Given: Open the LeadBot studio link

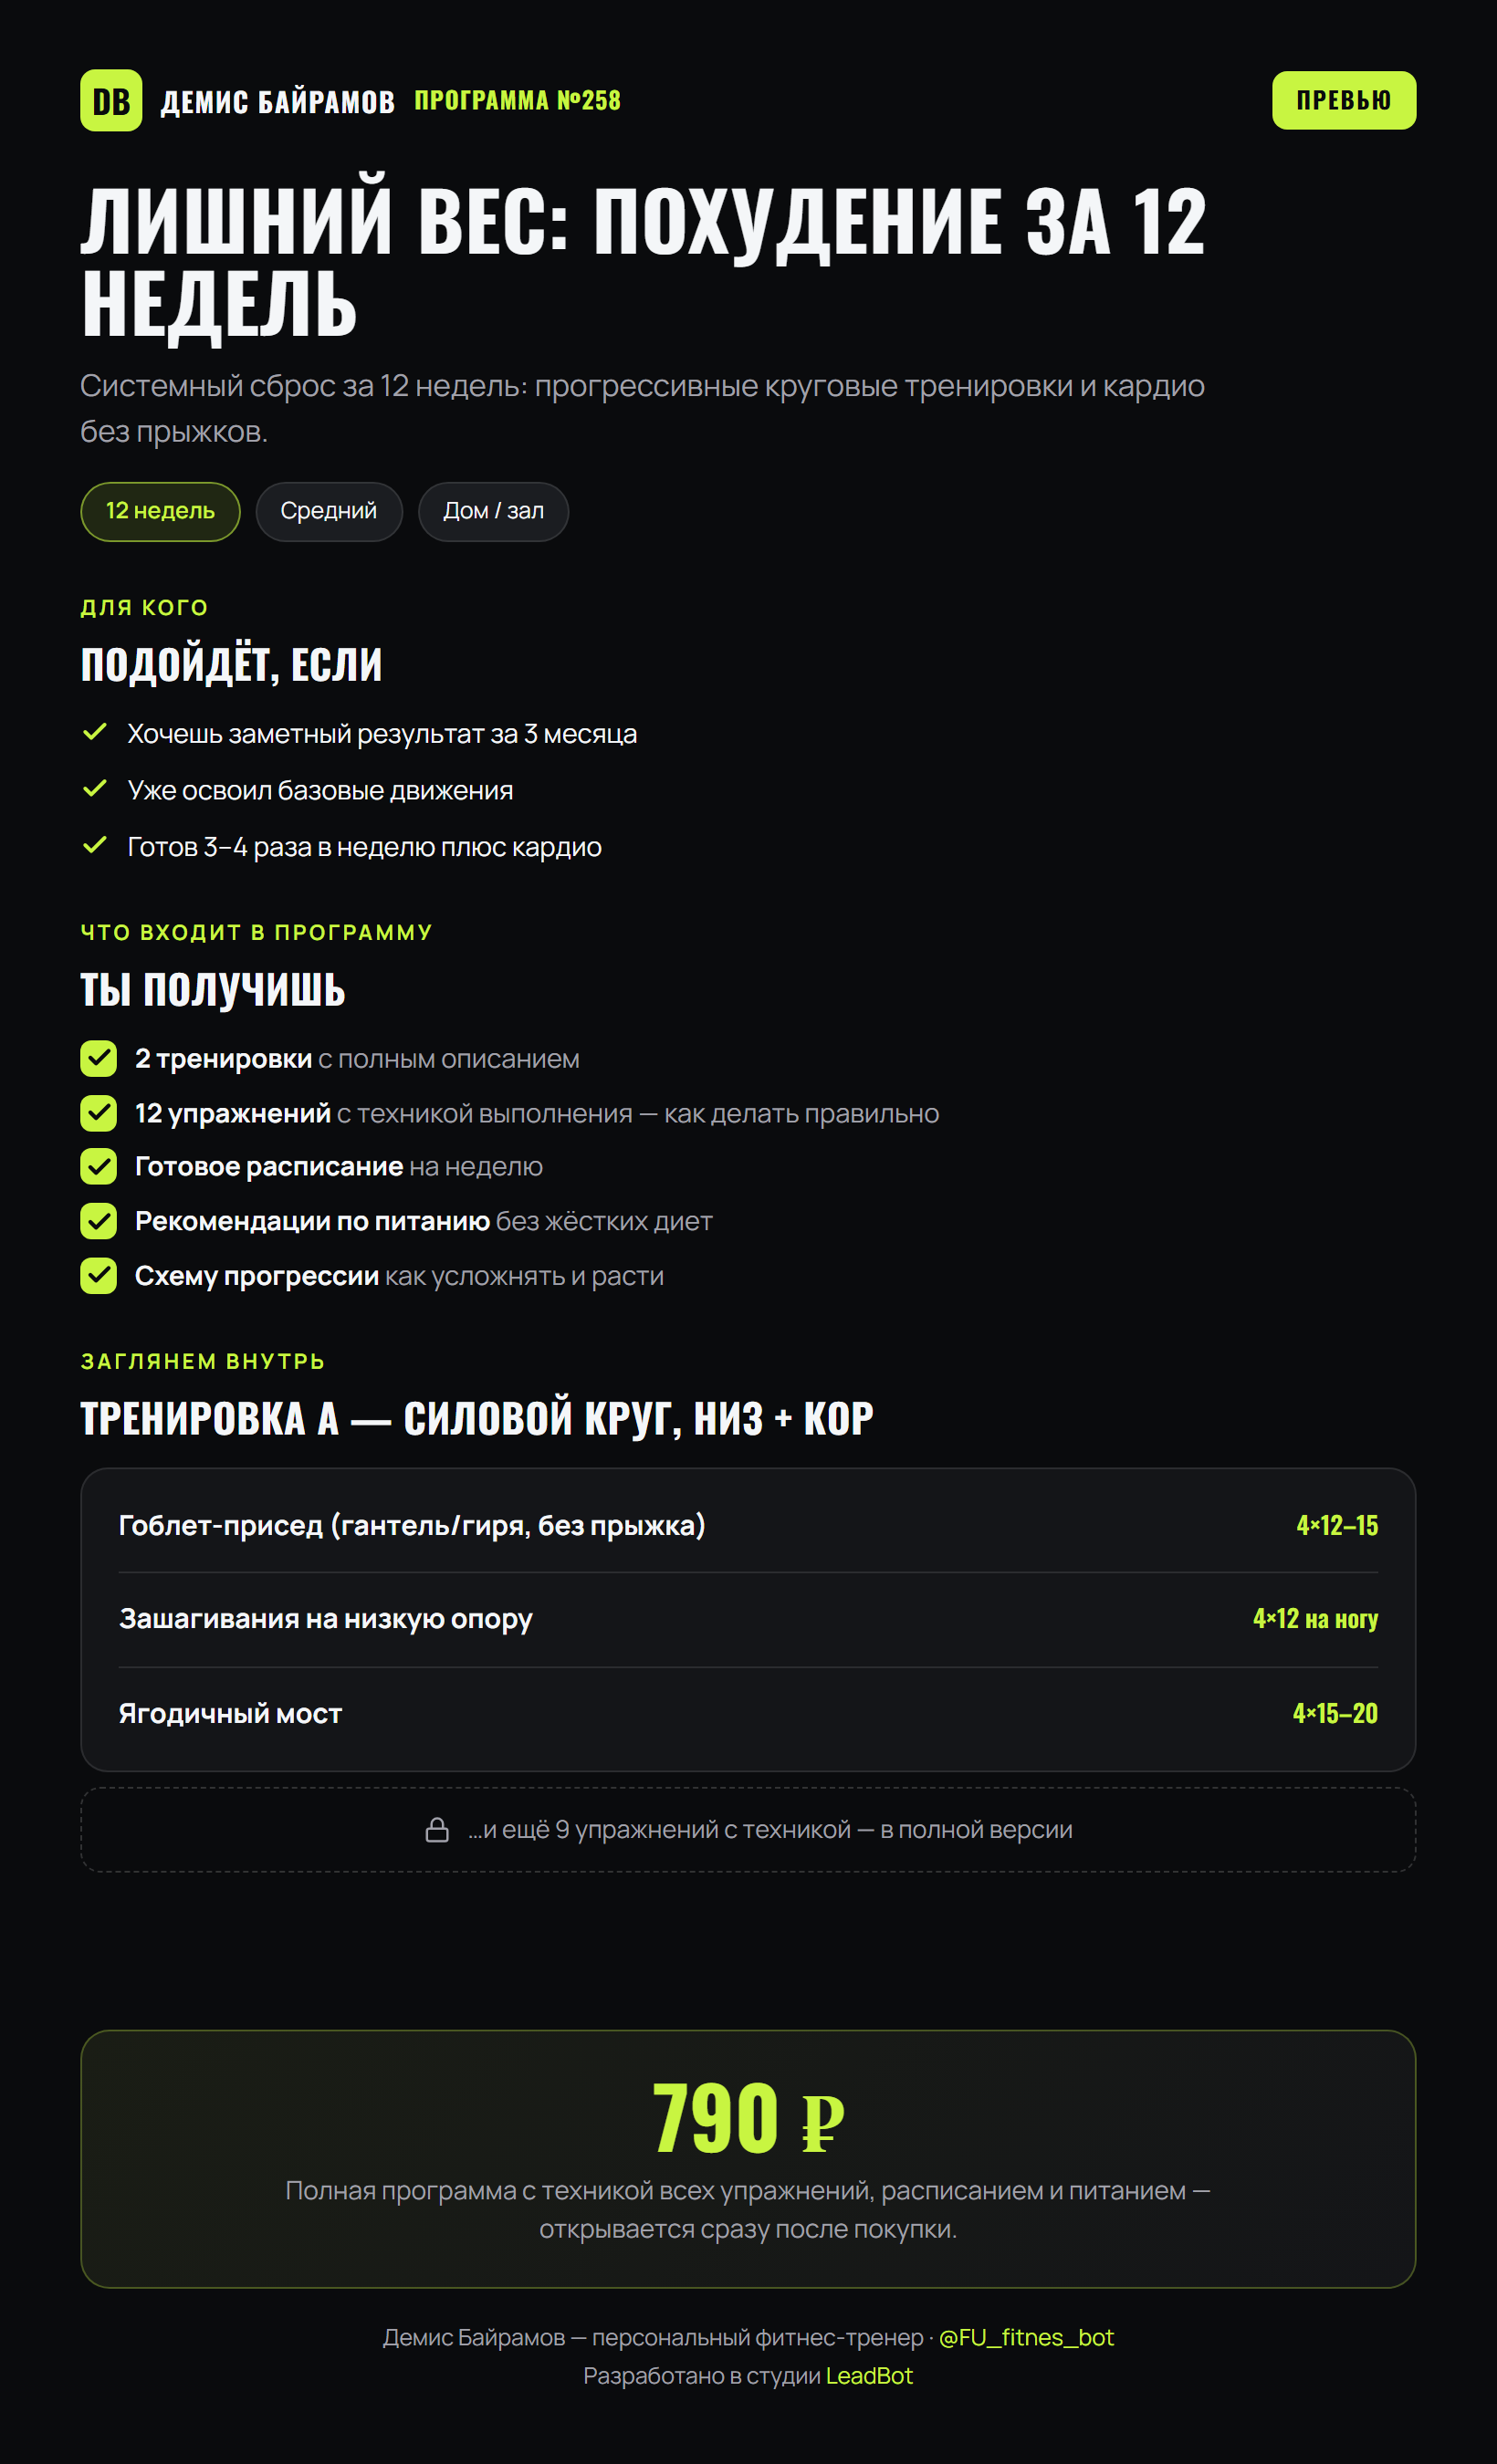Looking at the screenshot, I should tap(869, 2376).
